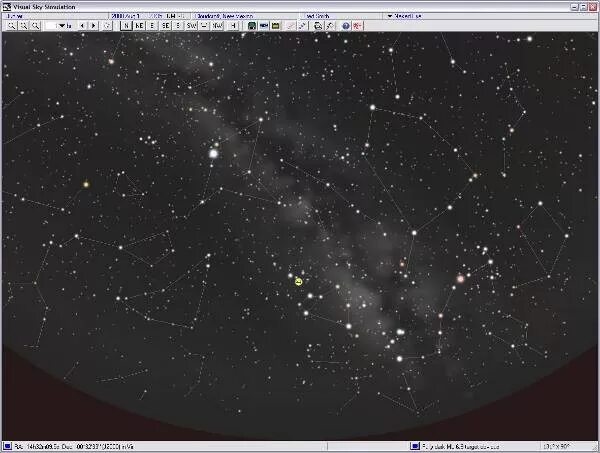The image size is (600, 453).
Task: Click the location field showing New Mexico
Action: pos(224,16)
